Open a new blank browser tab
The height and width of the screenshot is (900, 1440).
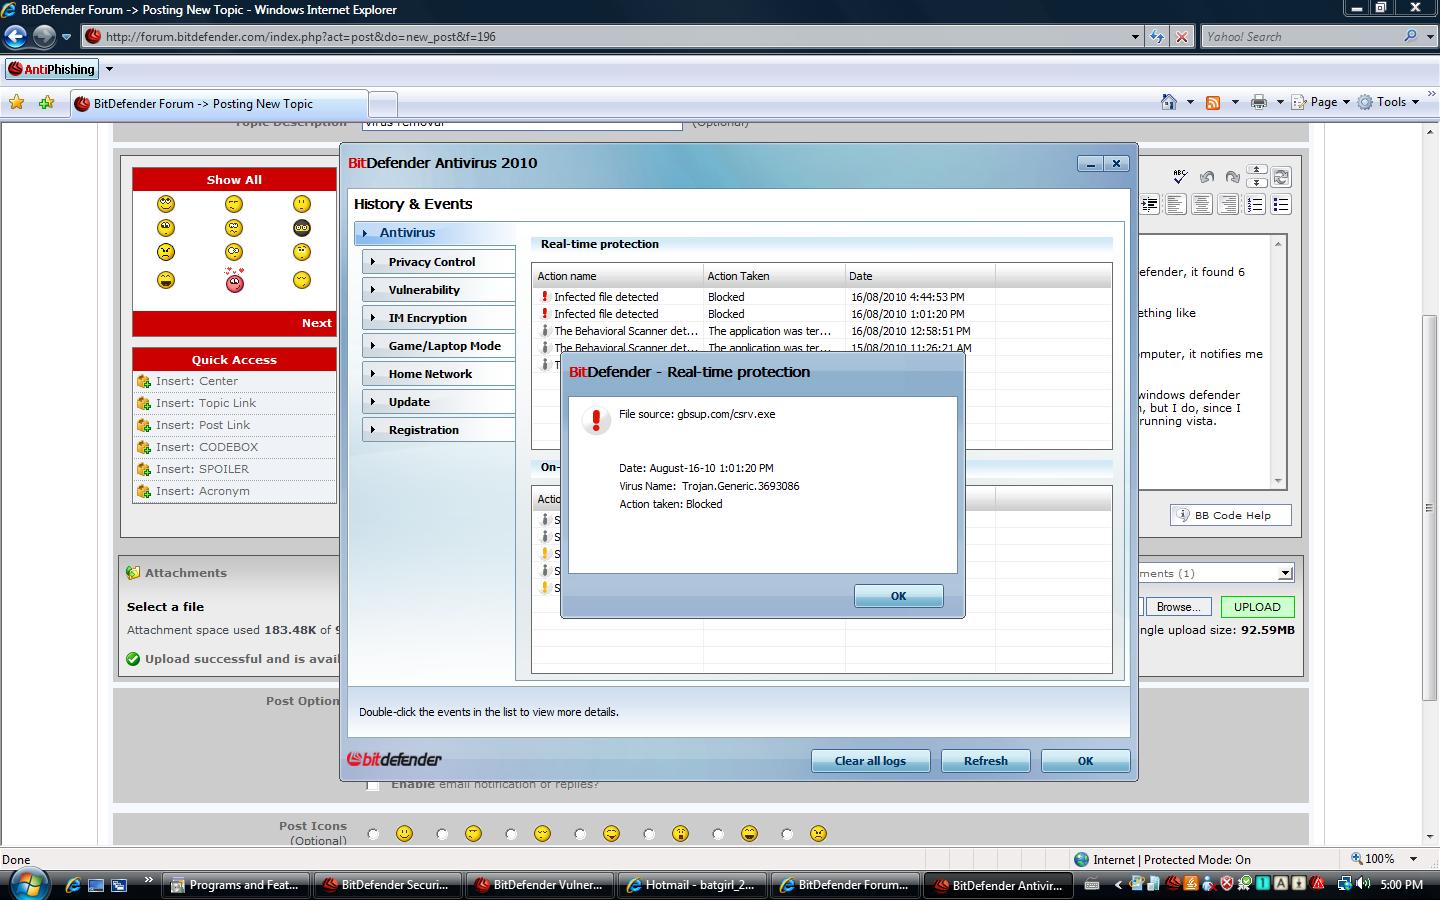click(x=383, y=104)
